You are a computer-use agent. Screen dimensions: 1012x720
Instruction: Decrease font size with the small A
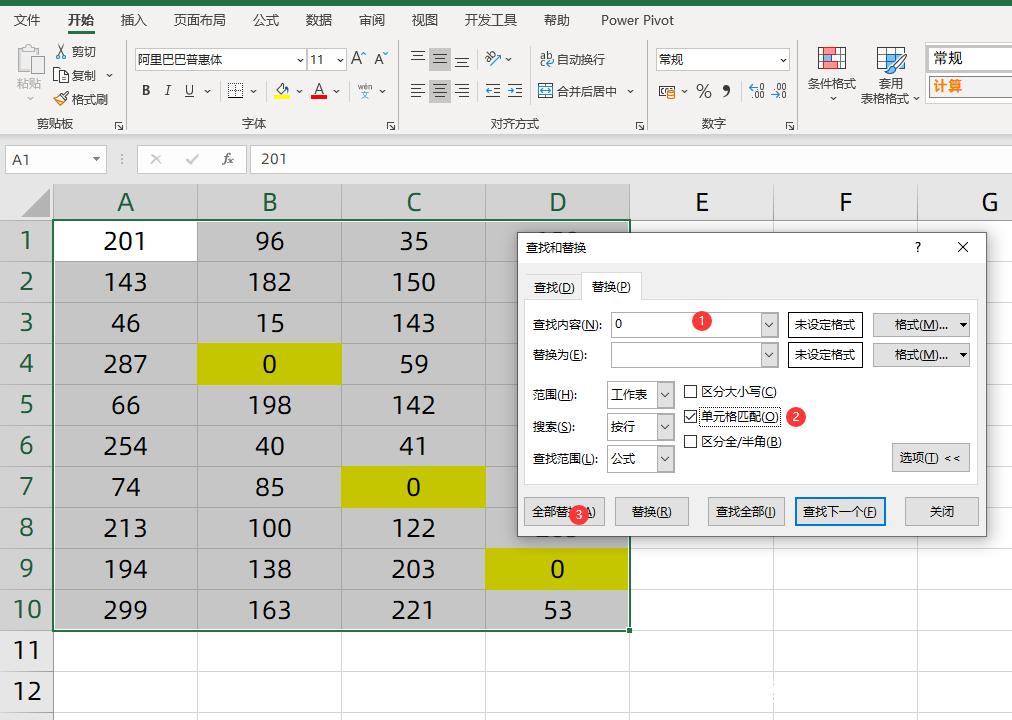pyautogui.click(x=381, y=59)
